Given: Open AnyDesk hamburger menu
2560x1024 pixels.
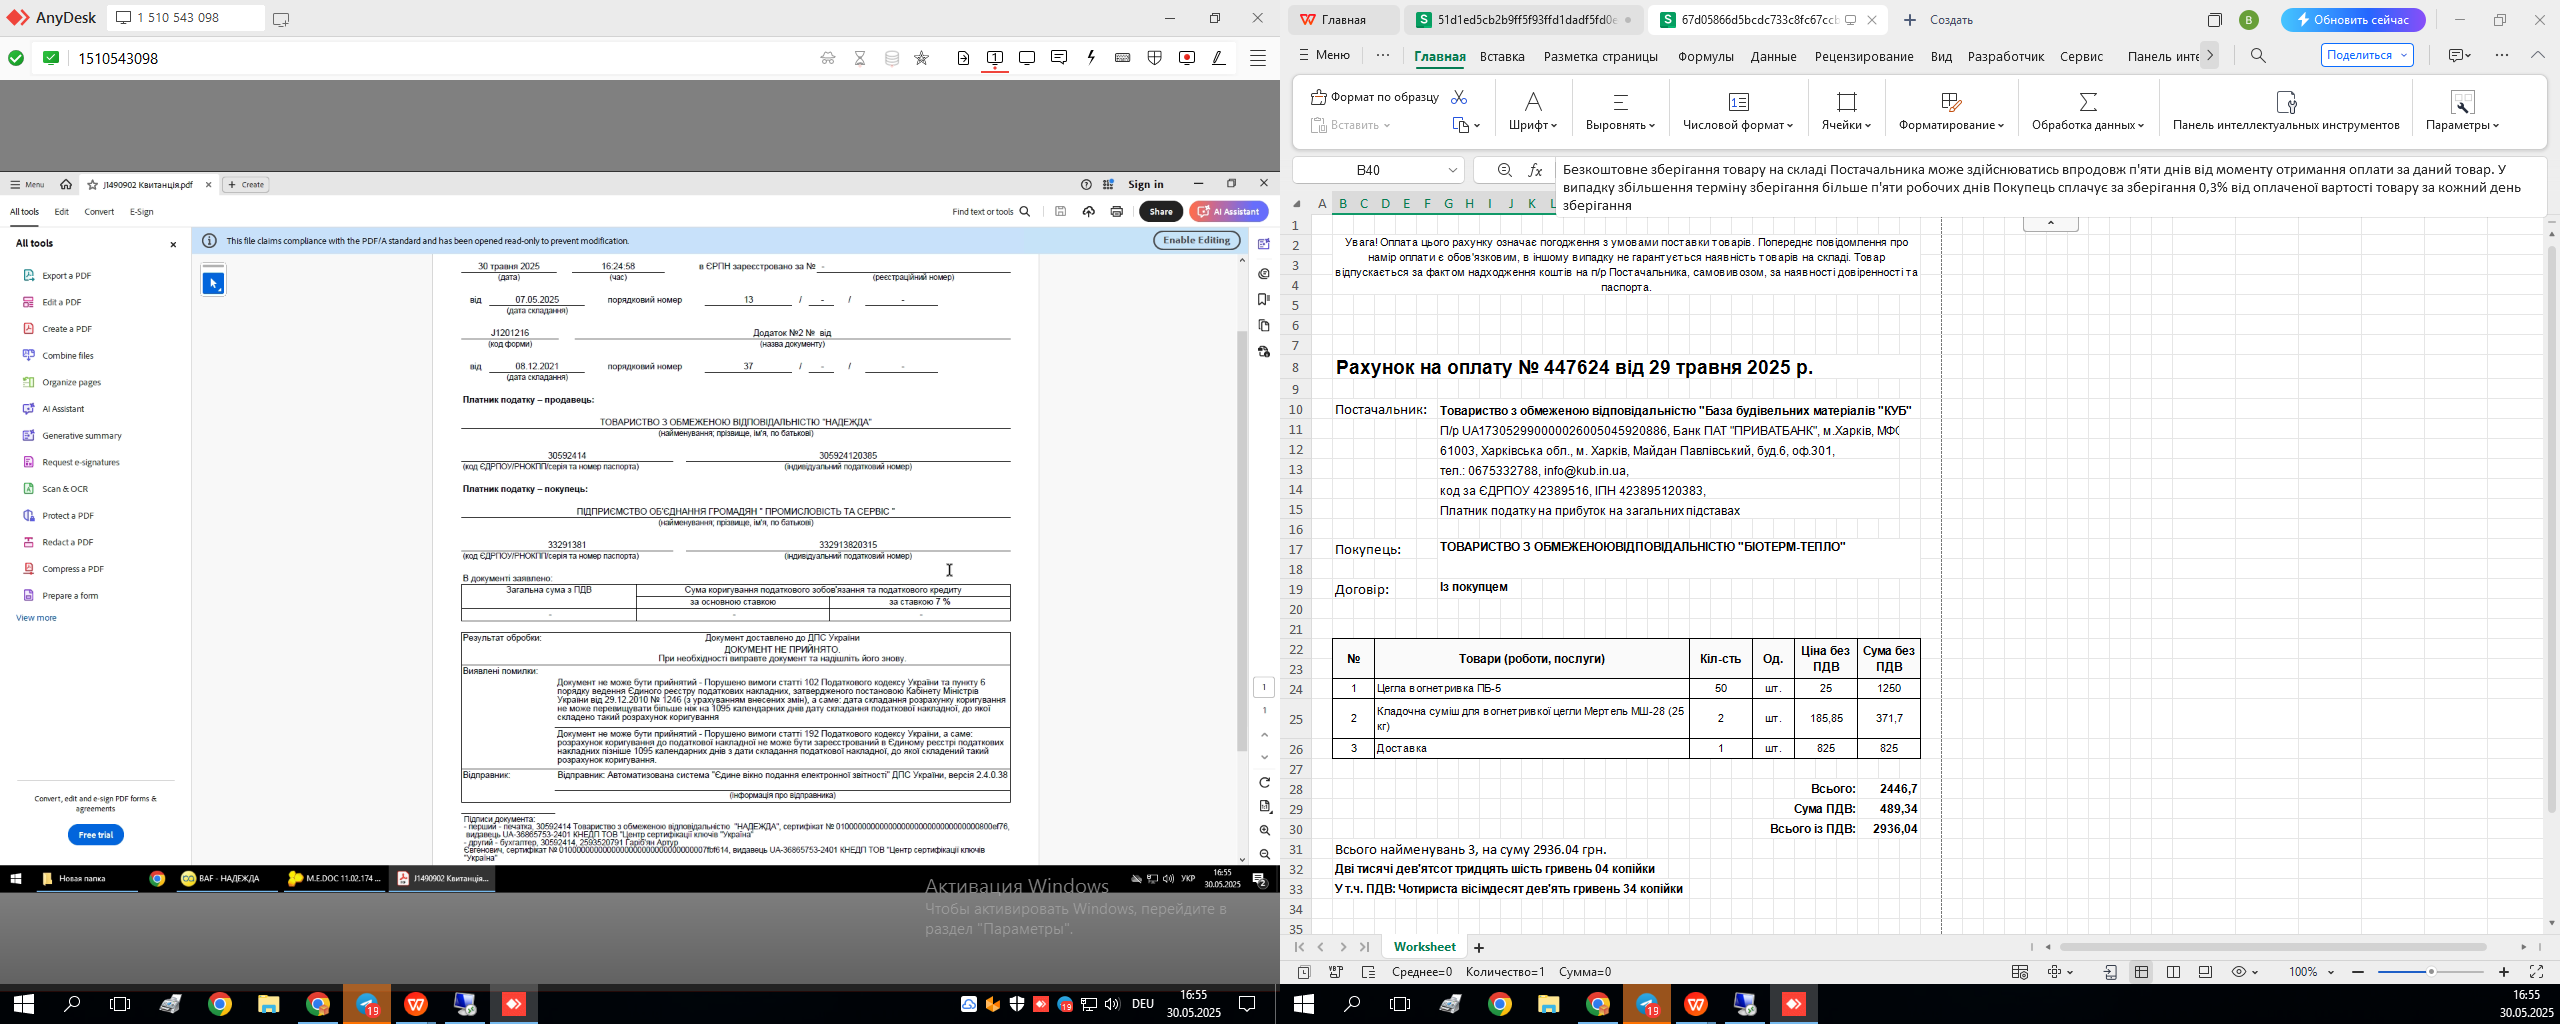Looking at the screenshot, I should click(x=1258, y=58).
